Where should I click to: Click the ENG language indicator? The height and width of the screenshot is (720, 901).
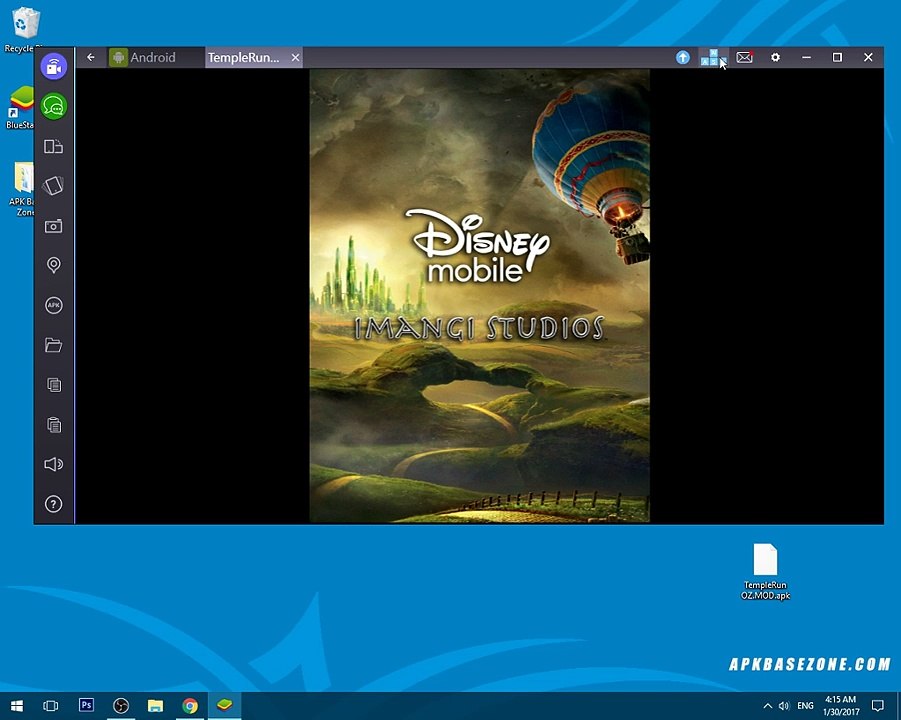[x=806, y=706]
